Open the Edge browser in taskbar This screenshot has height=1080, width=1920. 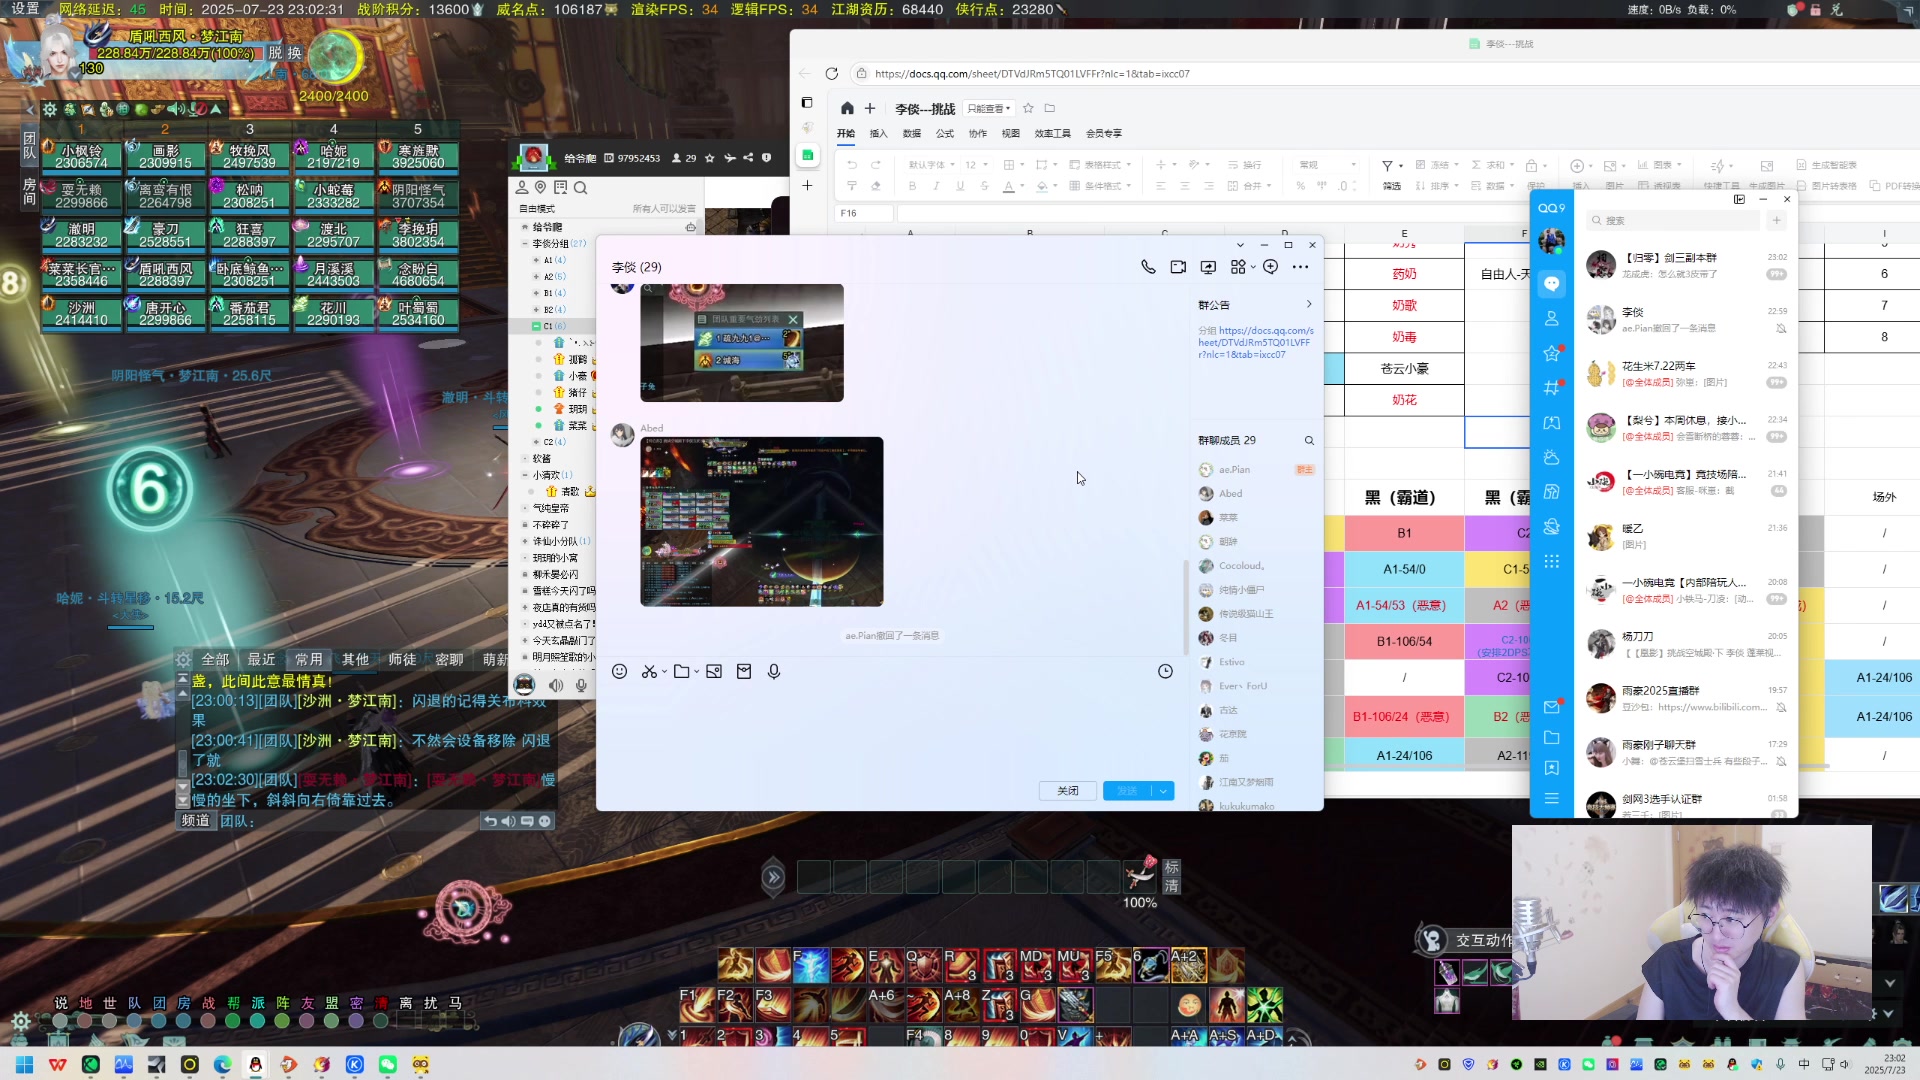[x=222, y=1065]
